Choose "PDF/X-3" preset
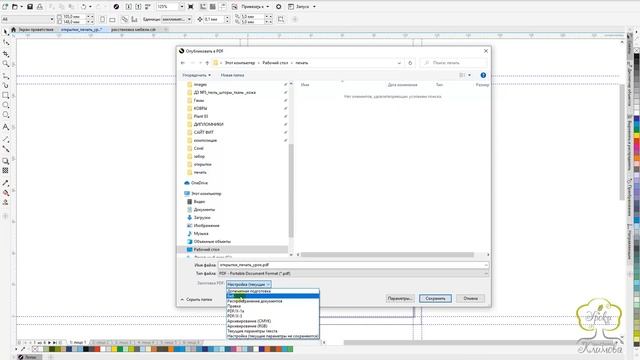The width and height of the screenshot is (640, 360). click(273, 316)
